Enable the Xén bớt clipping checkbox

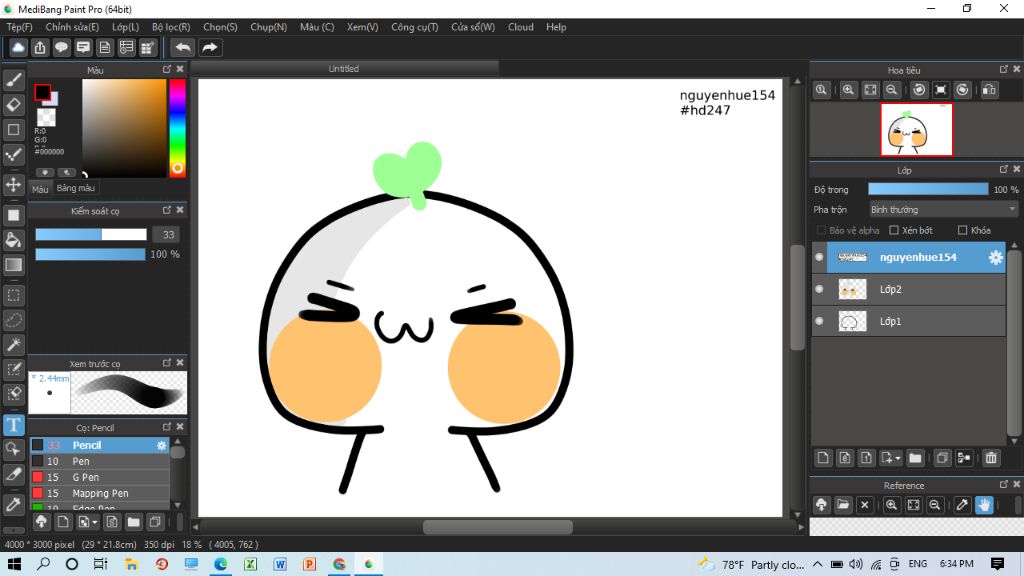[894, 230]
